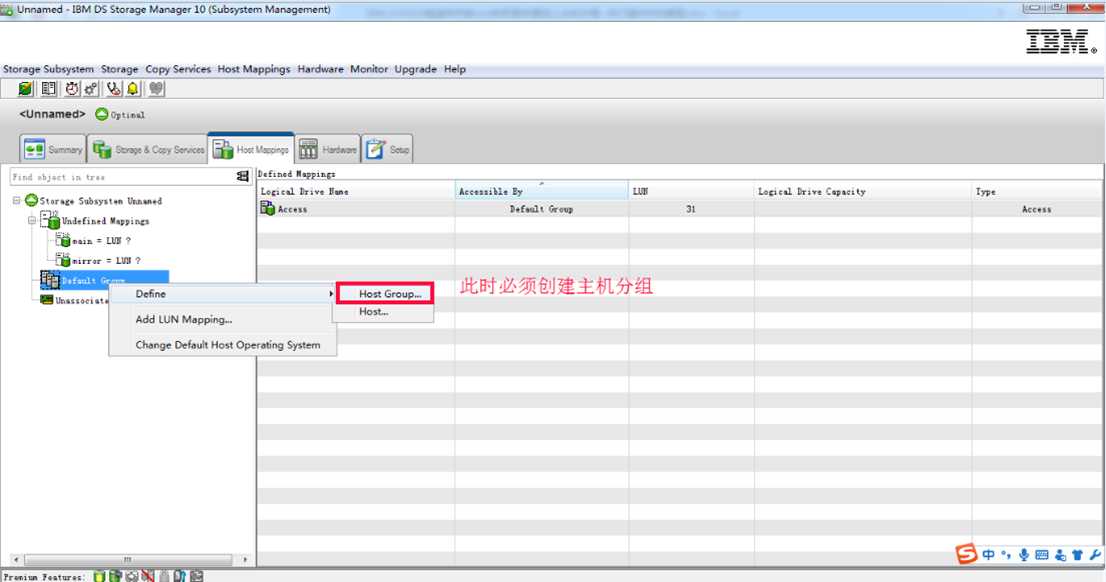Click the tree panel left scroll arrow
Image resolution: width=1106 pixels, height=582 pixels.
[x=16, y=559]
